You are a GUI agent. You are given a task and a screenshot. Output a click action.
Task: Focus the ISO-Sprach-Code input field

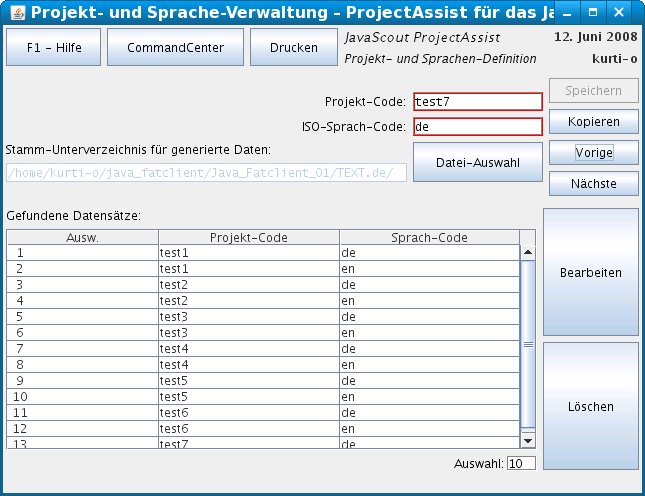477,127
